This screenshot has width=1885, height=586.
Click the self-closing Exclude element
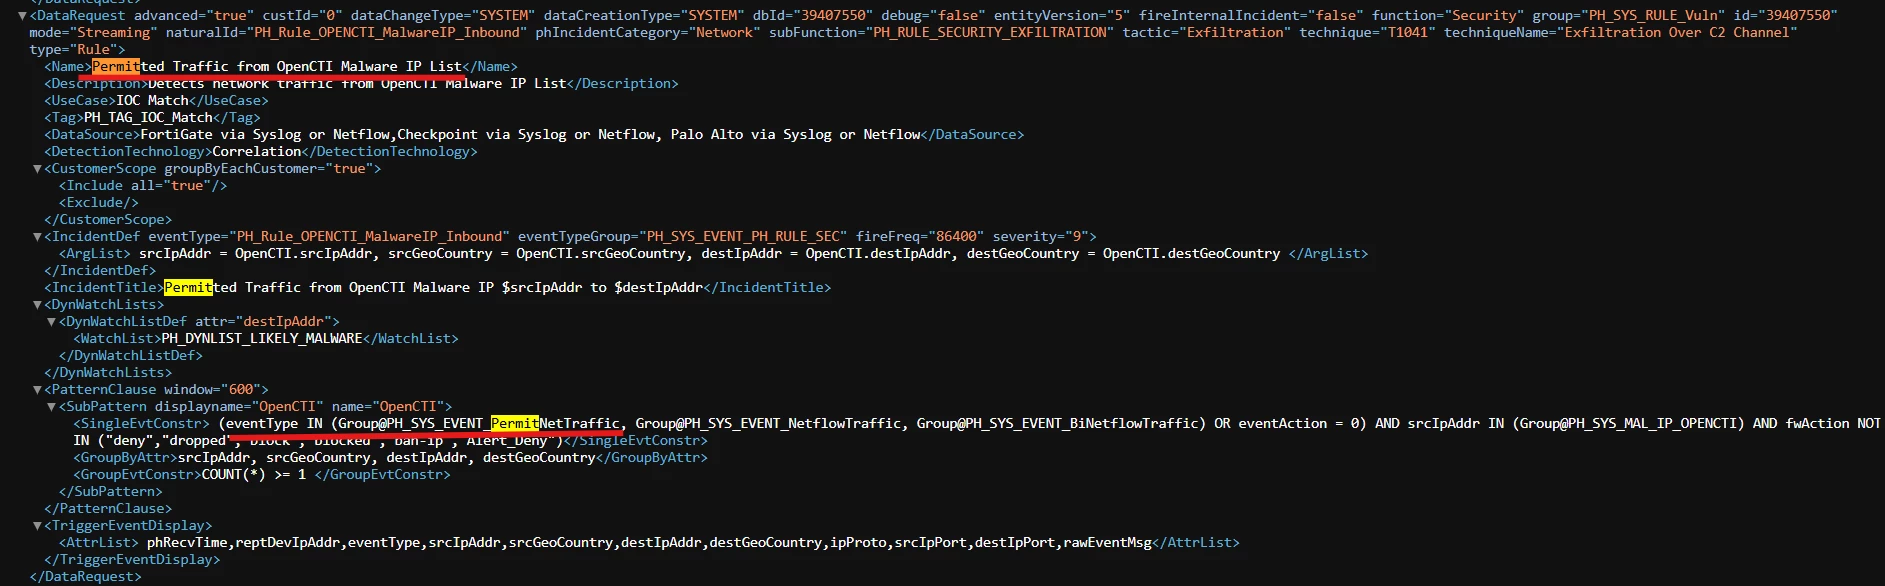point(99,203)
